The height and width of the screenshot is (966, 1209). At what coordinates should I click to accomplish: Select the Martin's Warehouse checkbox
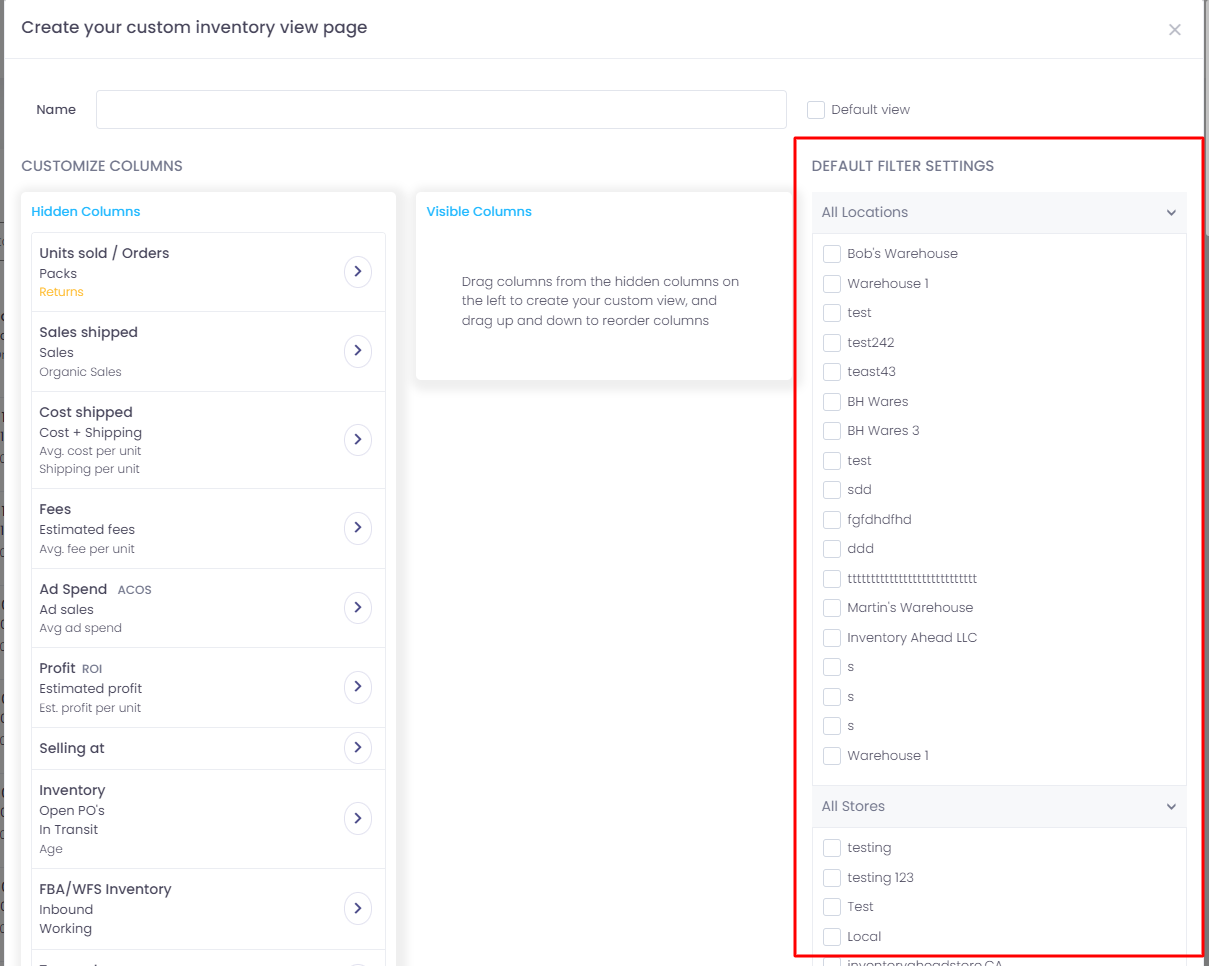[x=831, y=607]
